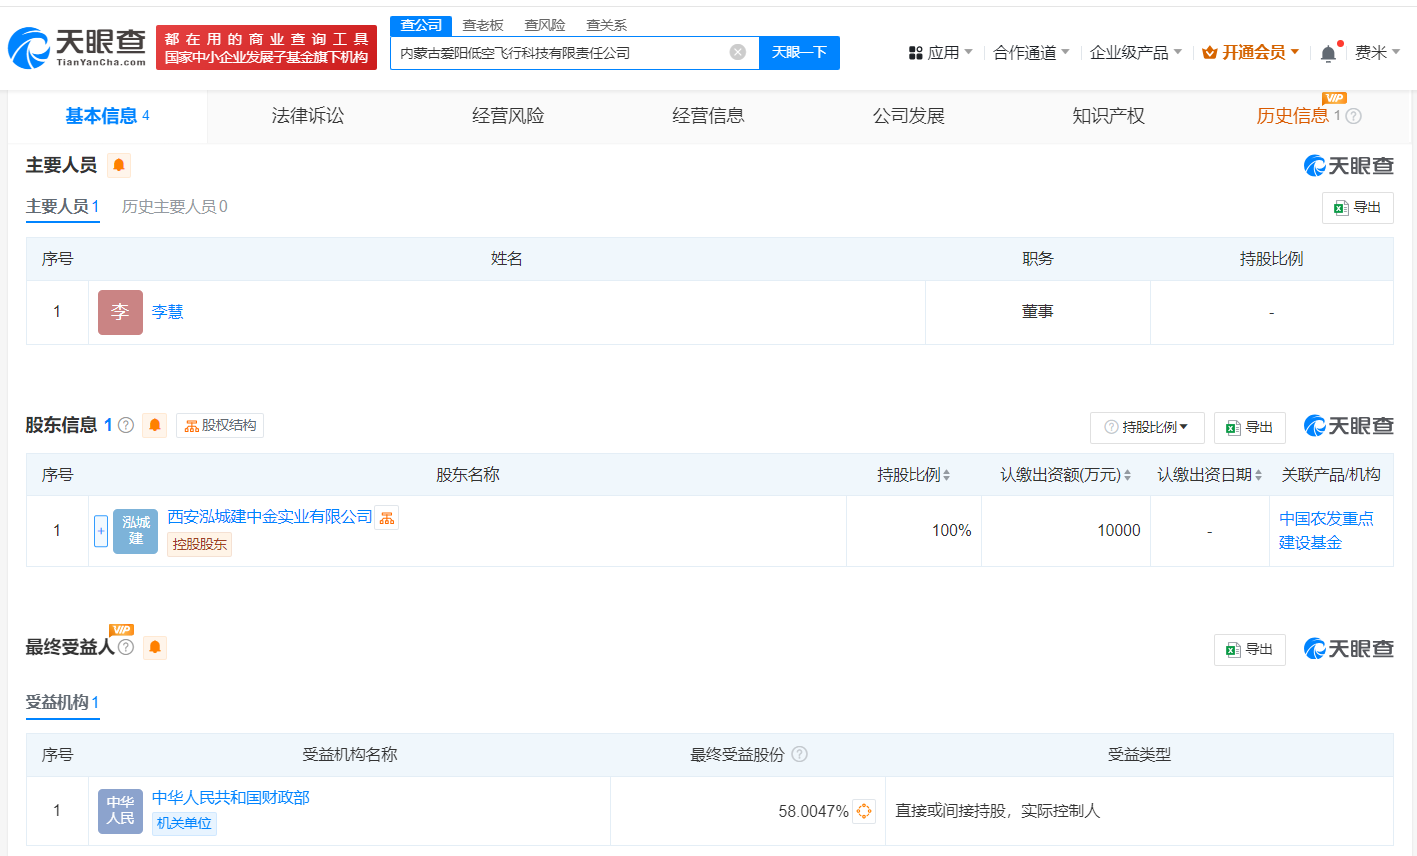This screenshot has height=856, width=1417.
Task: Click the equity chart icon after 西安泓城建中金实业有限公司
Action: coord(386,517)
